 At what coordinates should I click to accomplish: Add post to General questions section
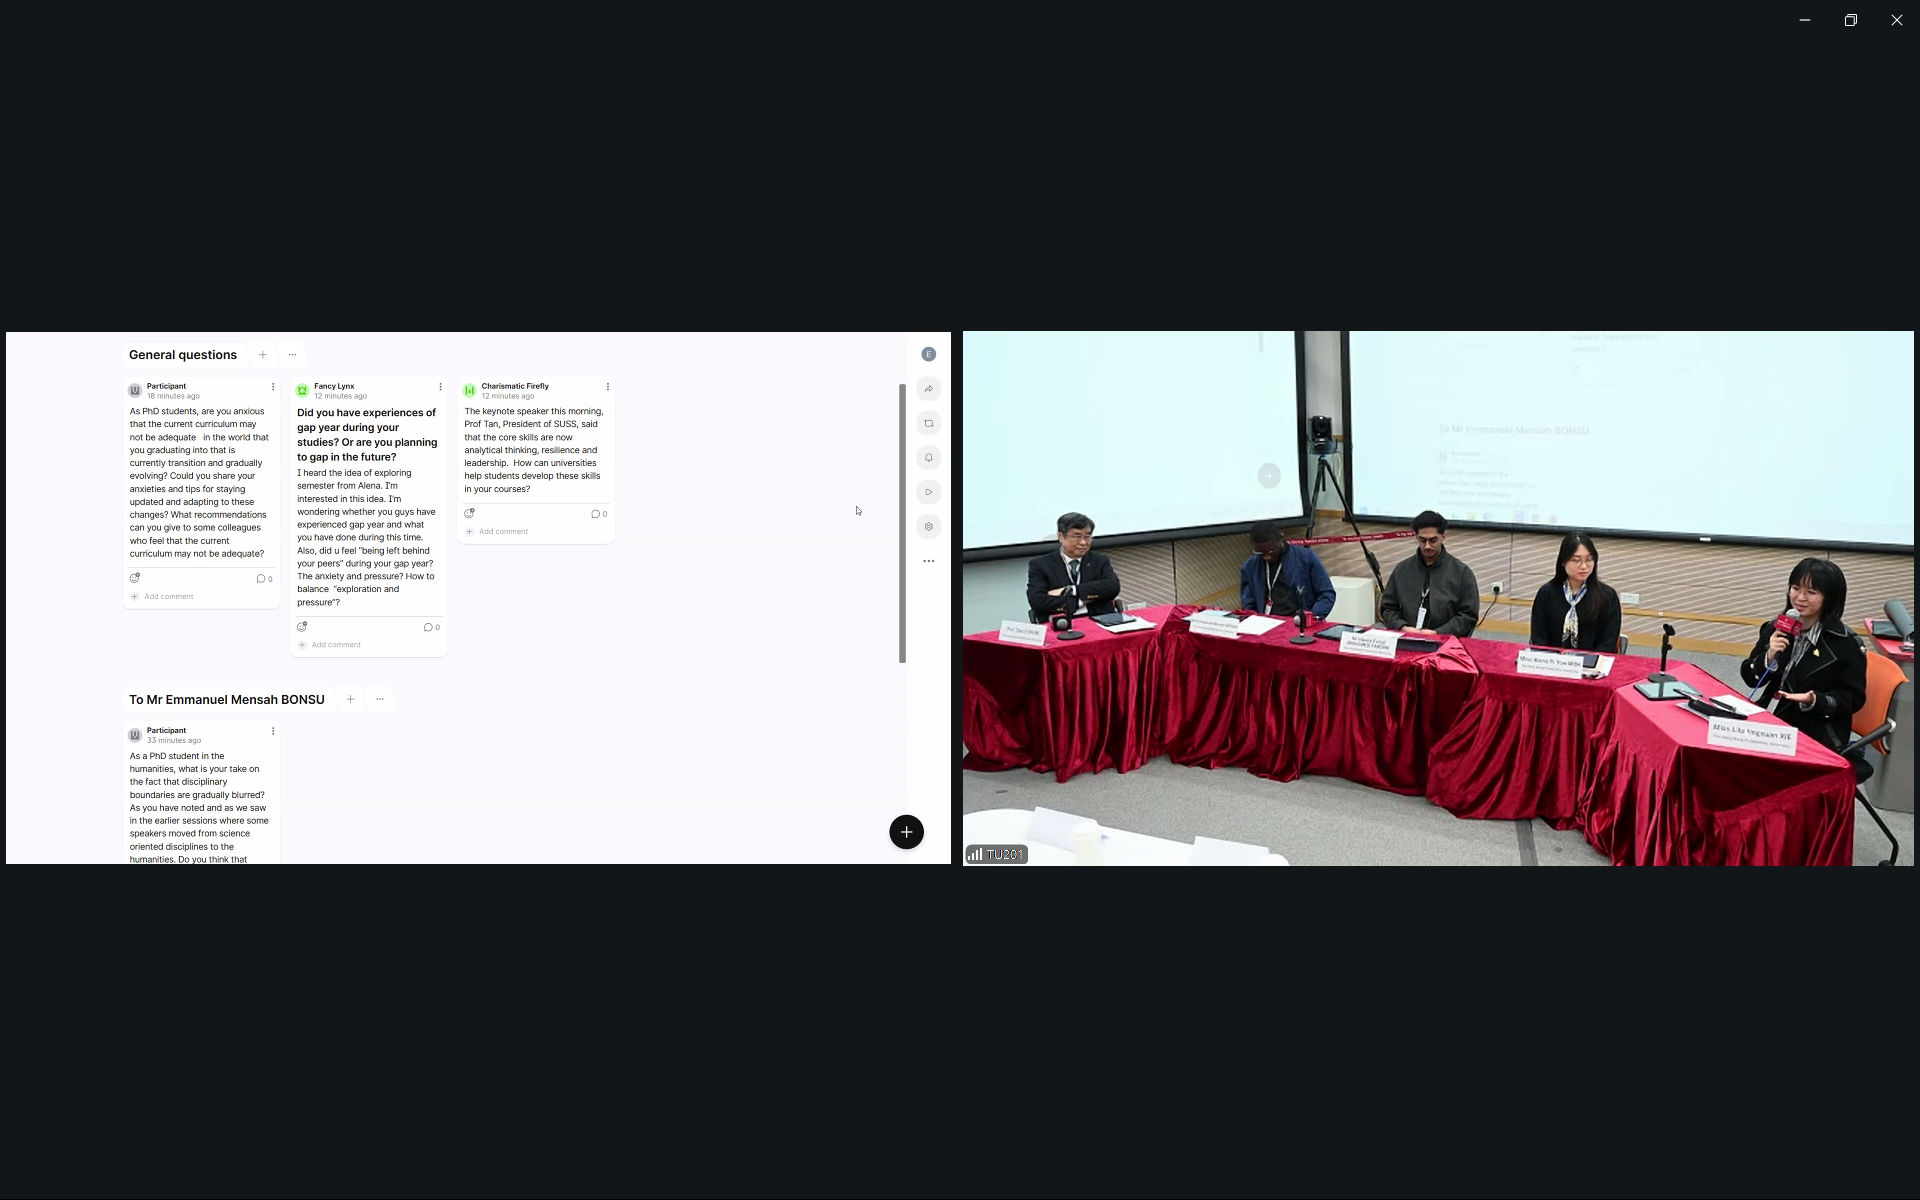coord(263,355)
